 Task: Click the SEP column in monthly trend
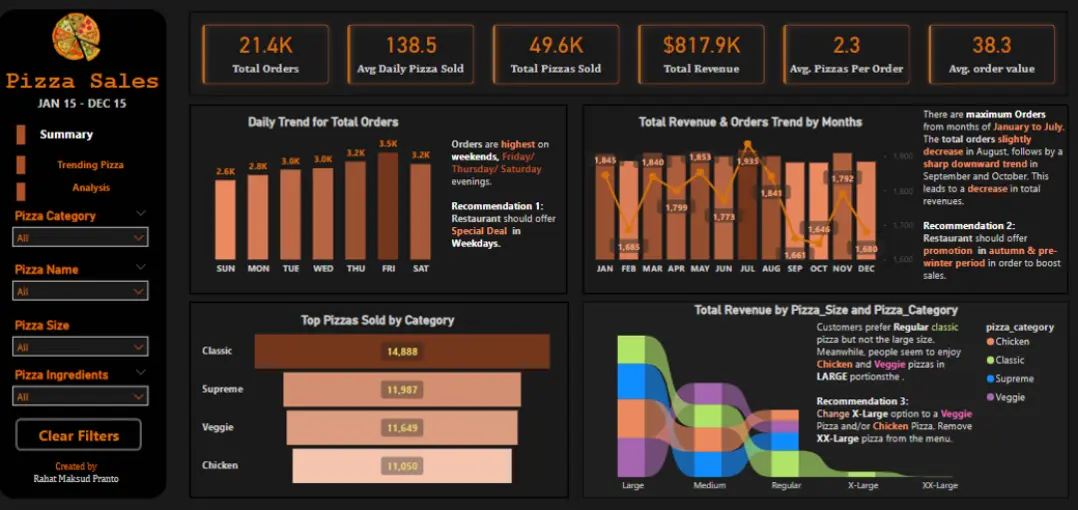(x=795, y=211)
